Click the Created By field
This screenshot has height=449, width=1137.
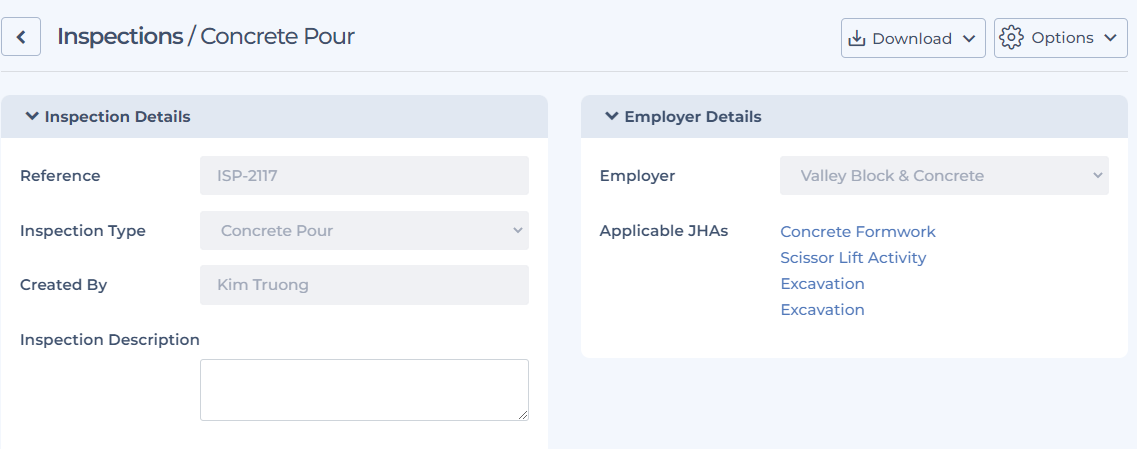point(364,285)
